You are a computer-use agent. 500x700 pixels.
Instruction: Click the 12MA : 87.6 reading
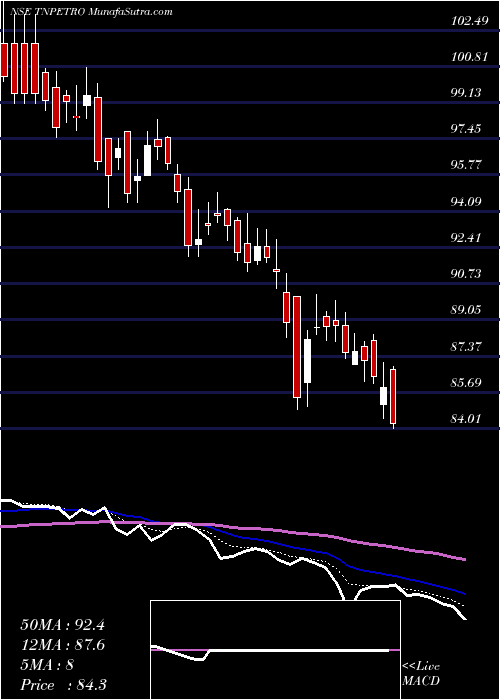(62, 645)
